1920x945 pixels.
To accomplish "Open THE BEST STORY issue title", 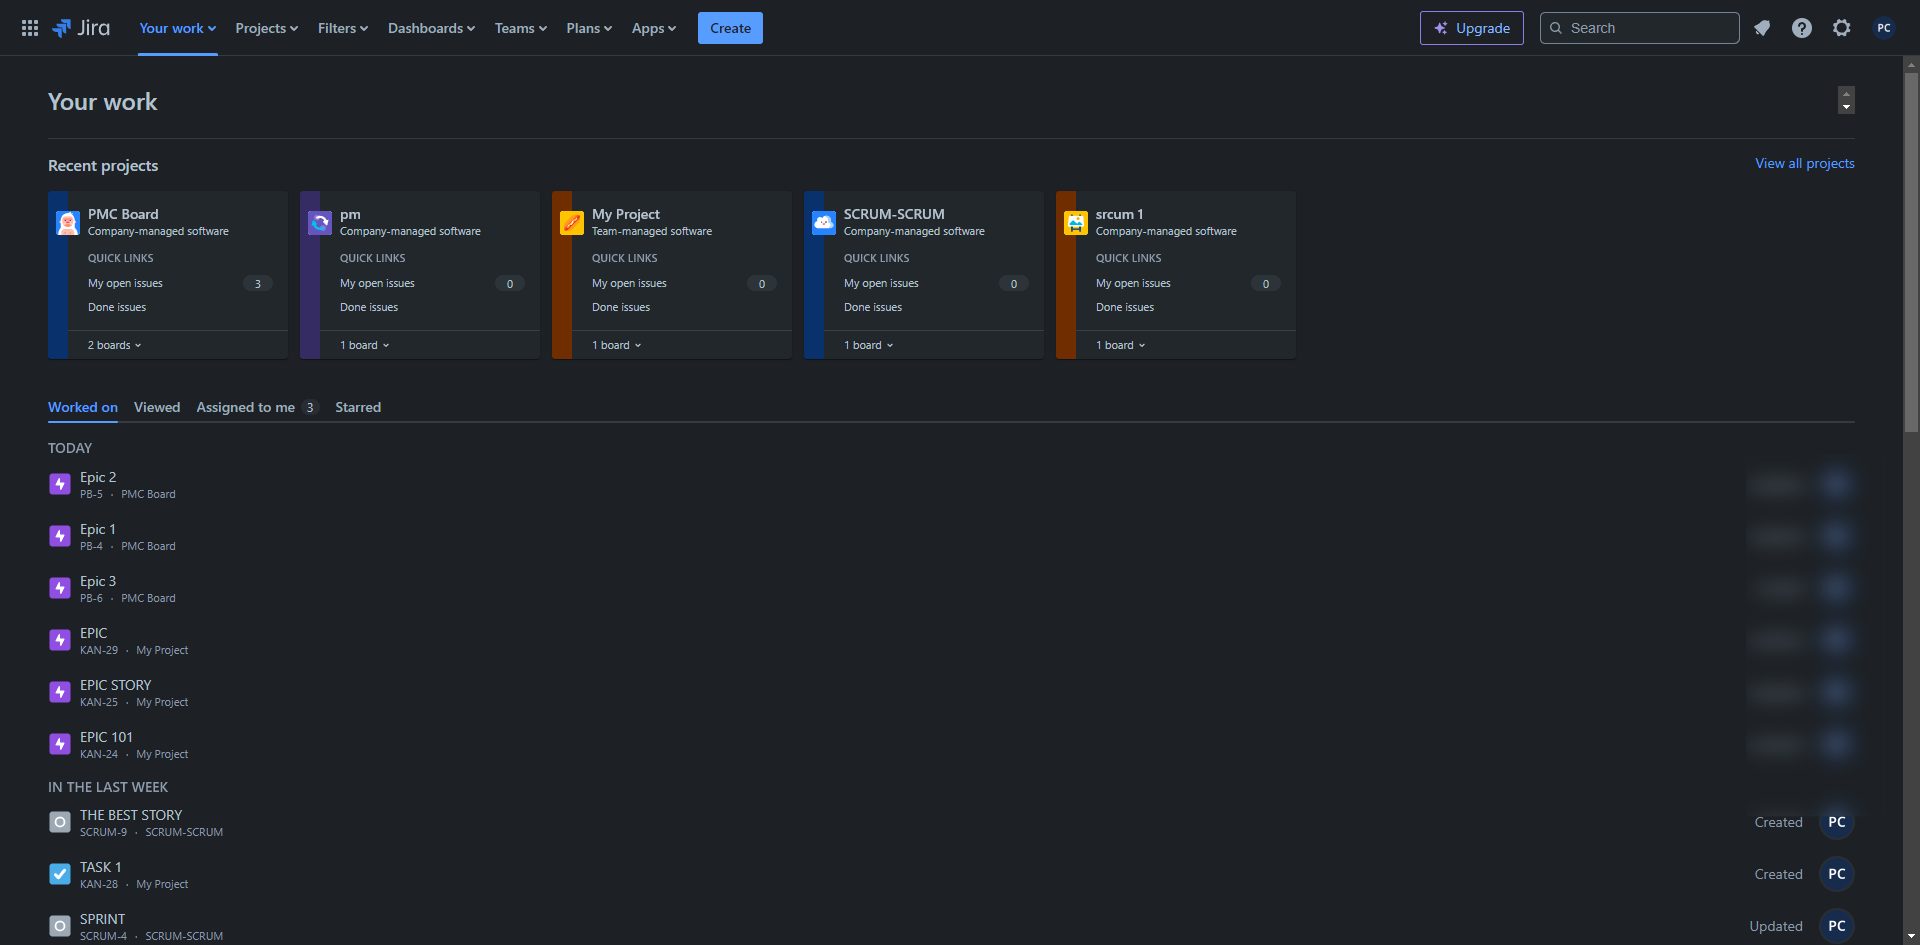I will click(131, 815).
